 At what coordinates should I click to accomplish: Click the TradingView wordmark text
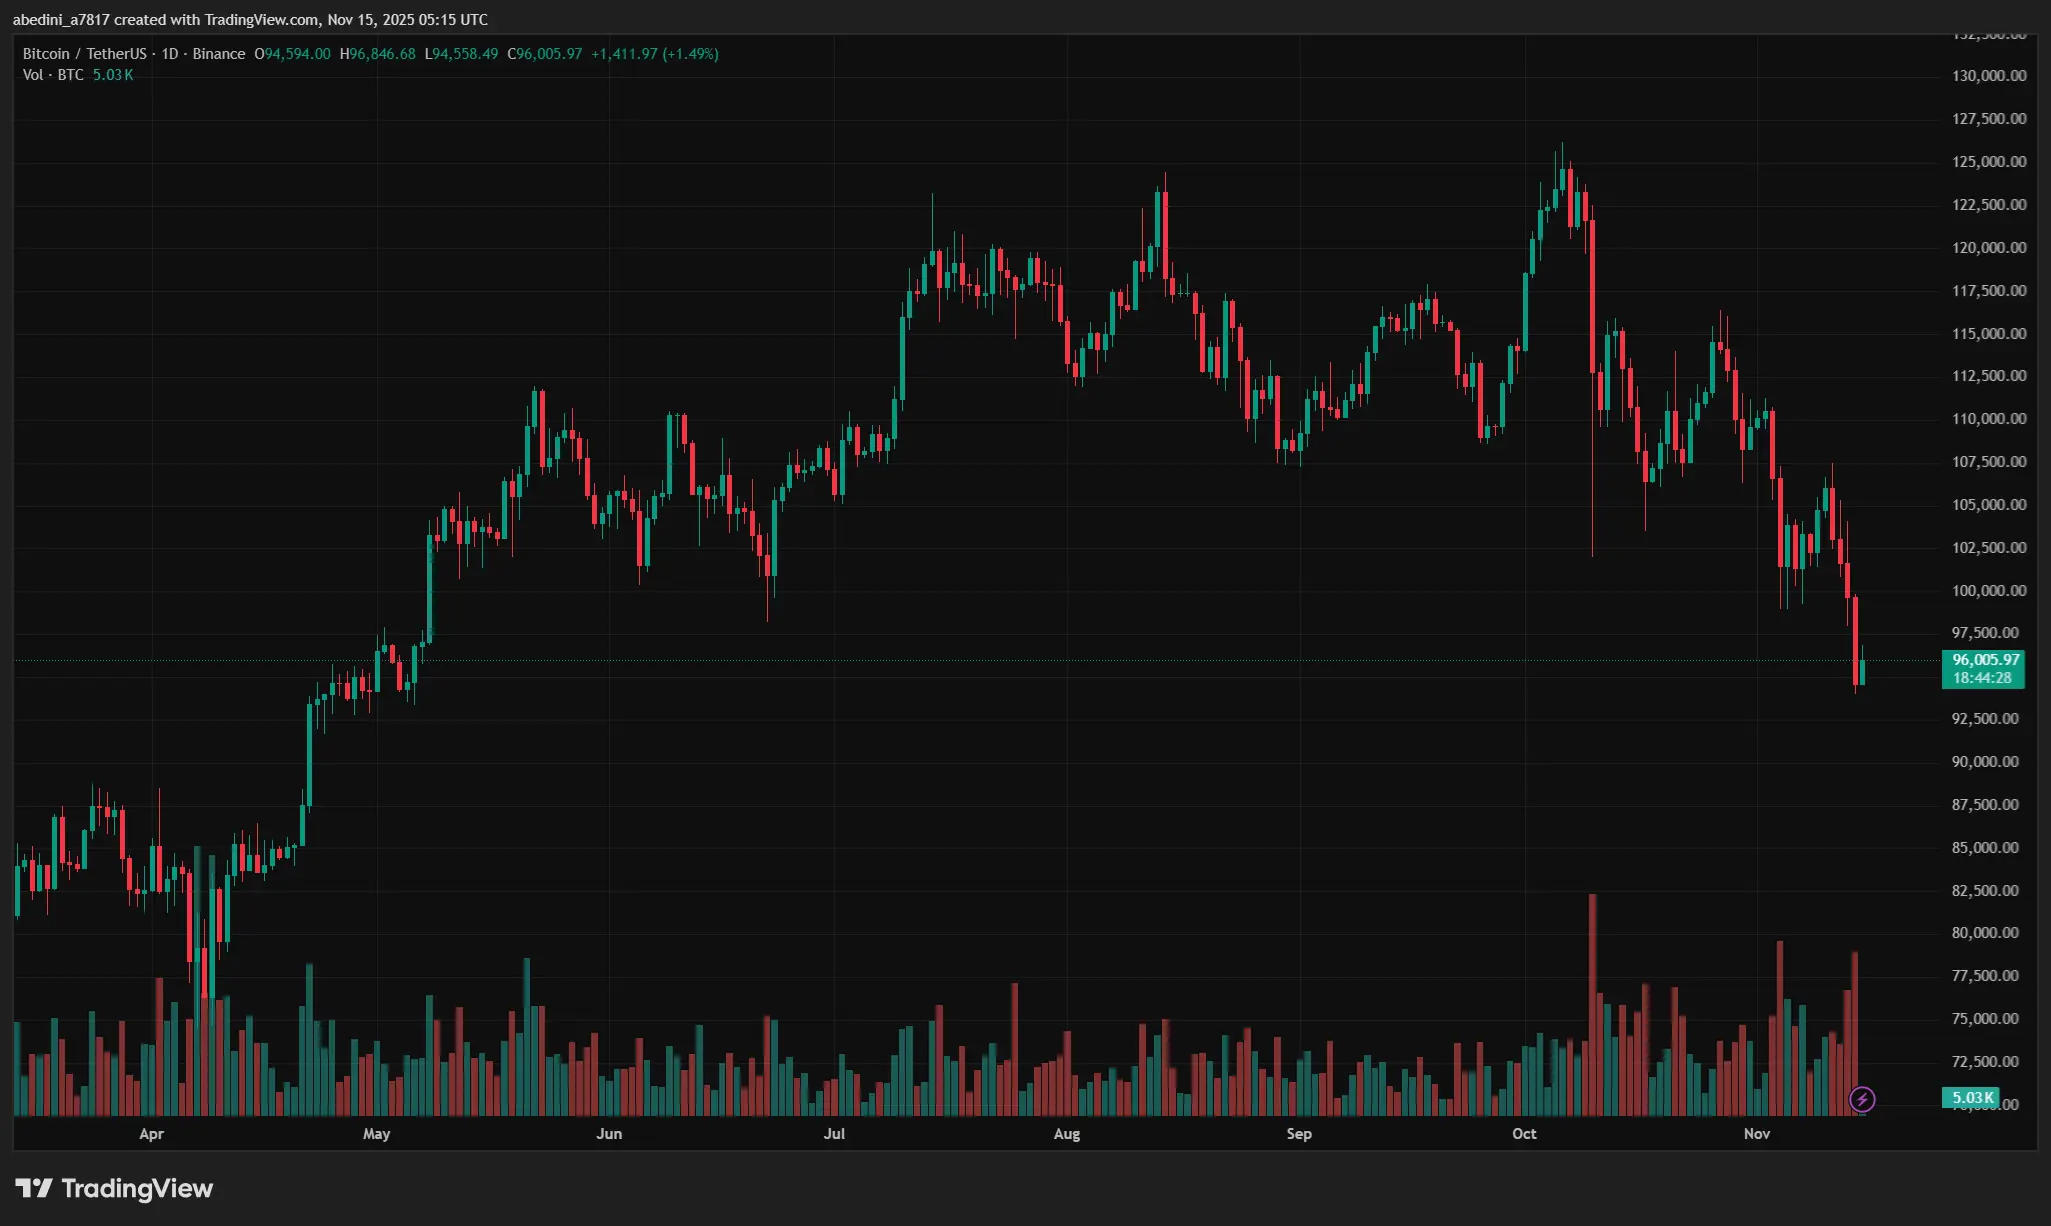(x=137, y=1188)
